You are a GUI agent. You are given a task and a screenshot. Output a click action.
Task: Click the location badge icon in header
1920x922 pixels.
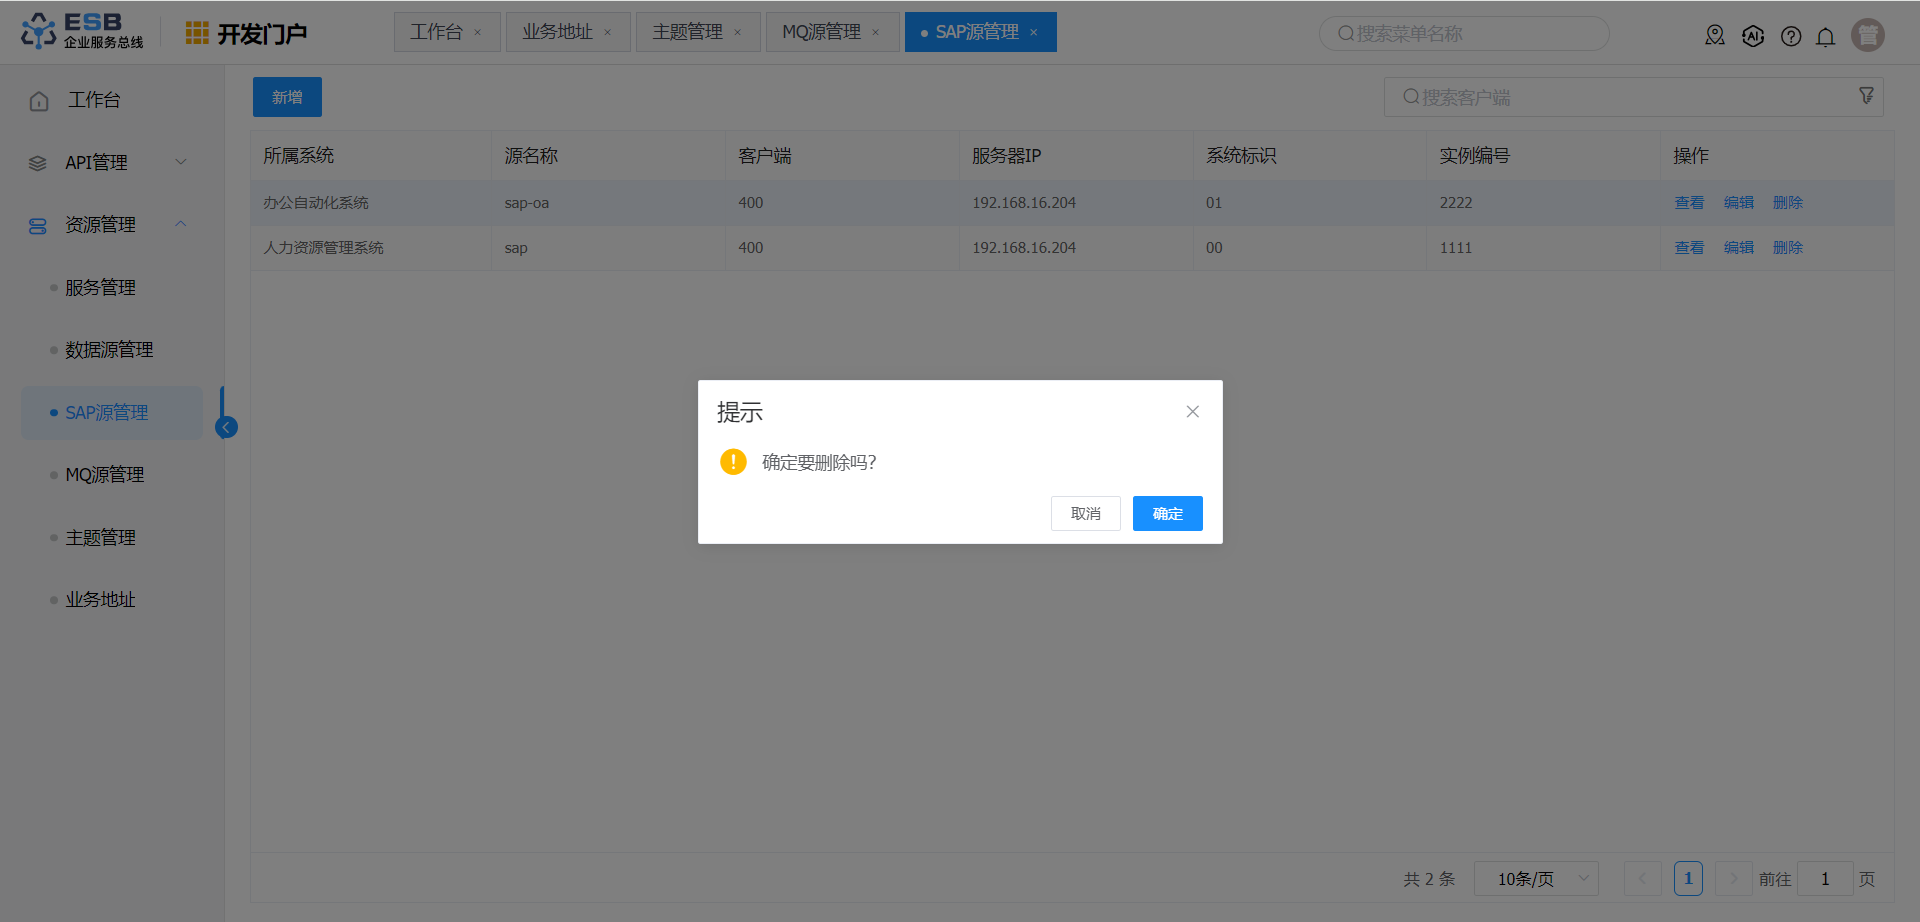tap(1715, 36)
